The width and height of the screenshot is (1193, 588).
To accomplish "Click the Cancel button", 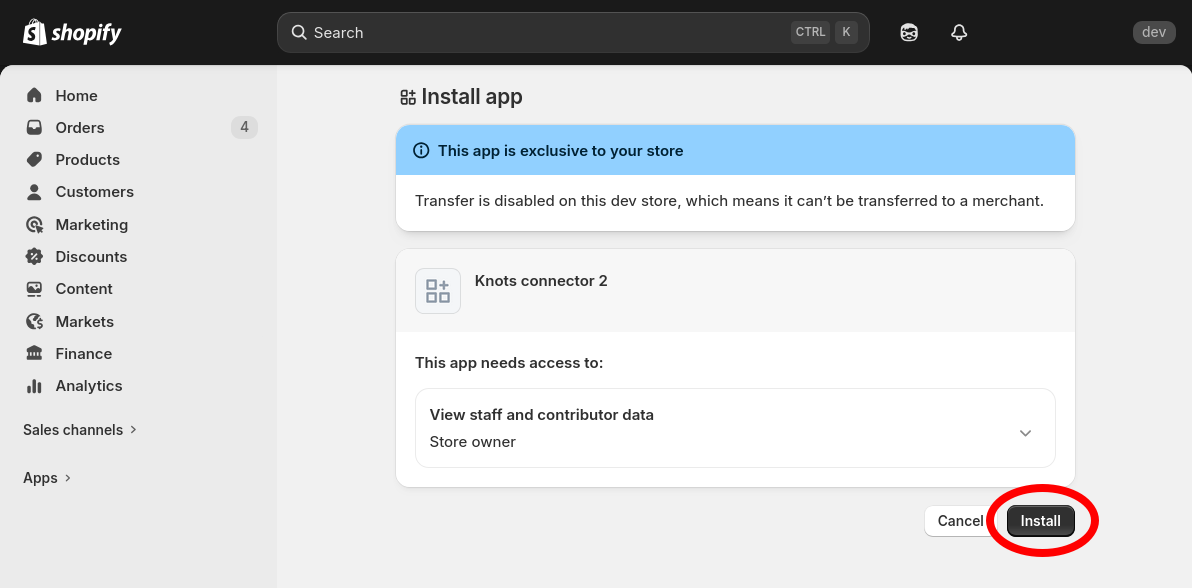I will 960,521.
